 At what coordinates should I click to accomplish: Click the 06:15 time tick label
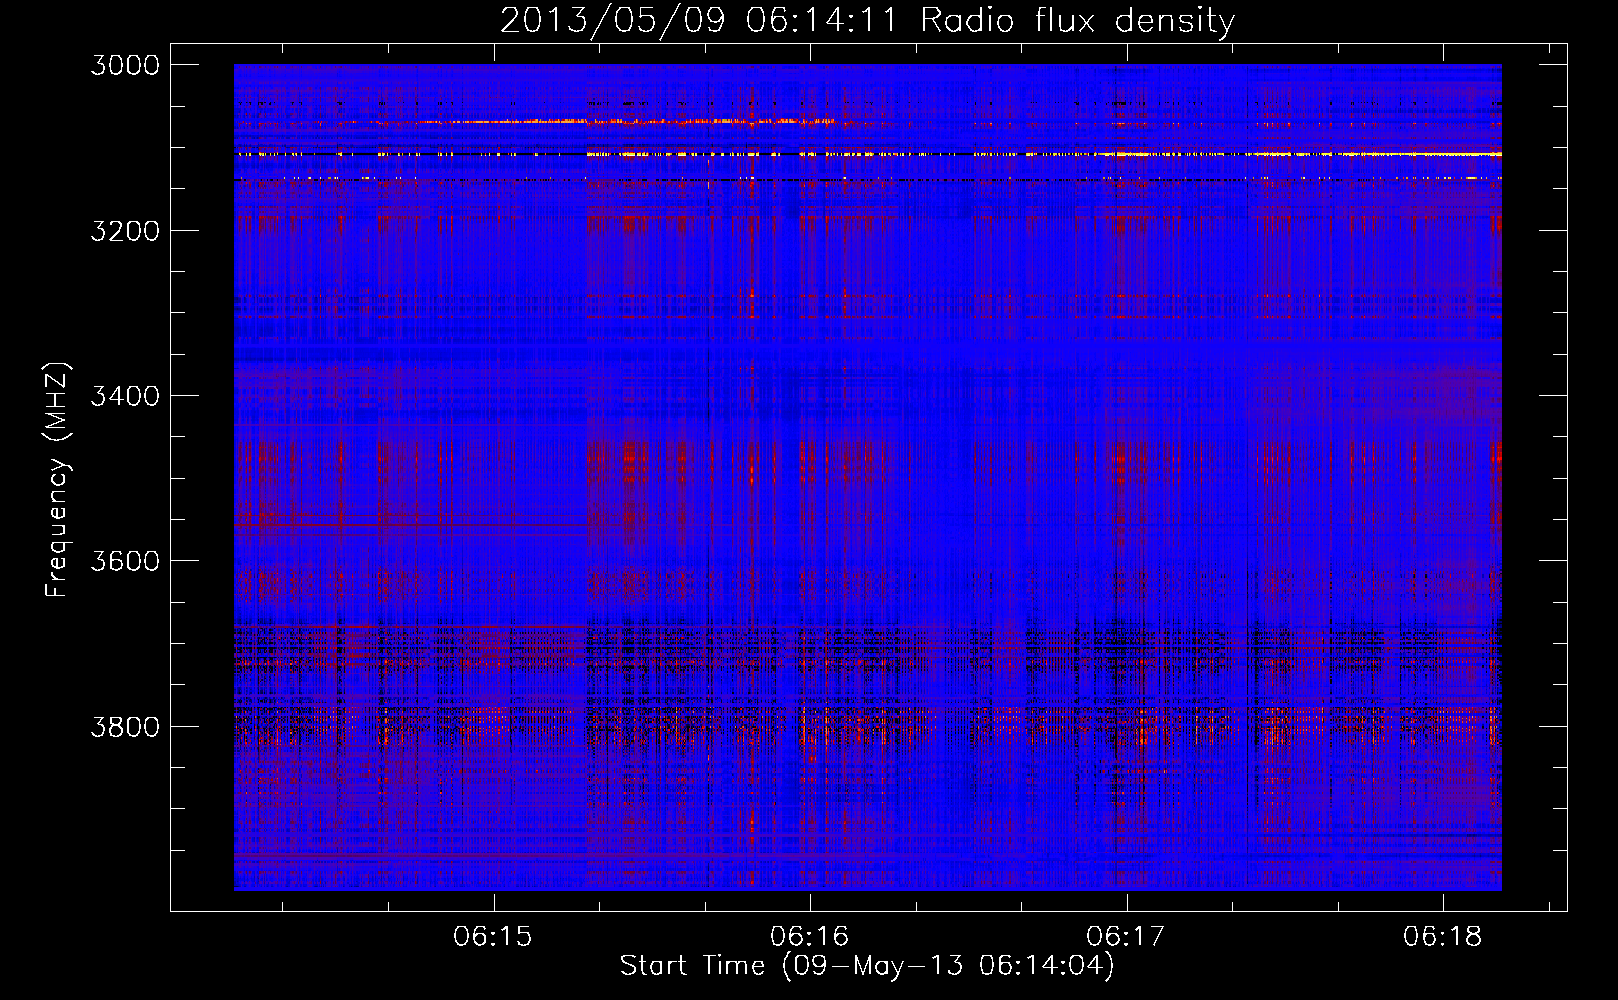(493, 937)
